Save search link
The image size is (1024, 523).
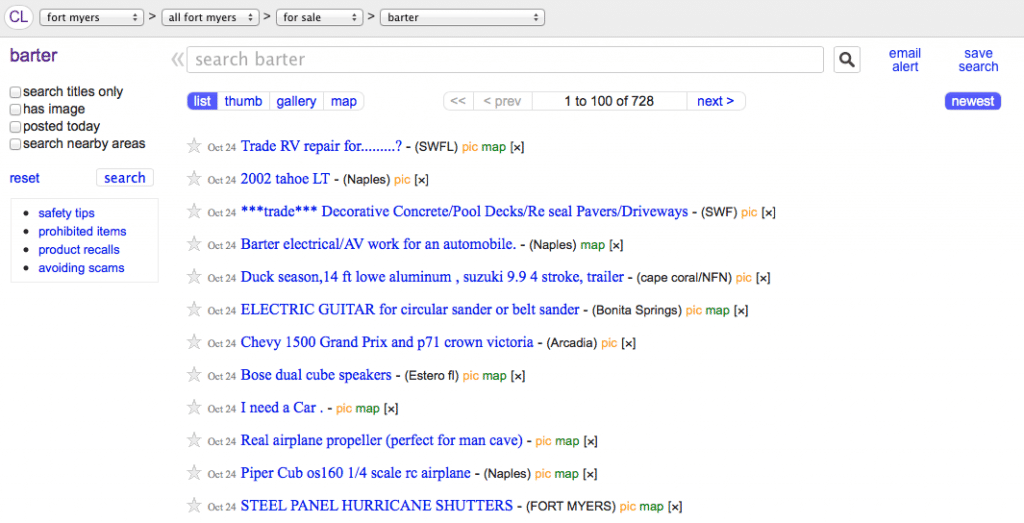click(x=978, y=60)
